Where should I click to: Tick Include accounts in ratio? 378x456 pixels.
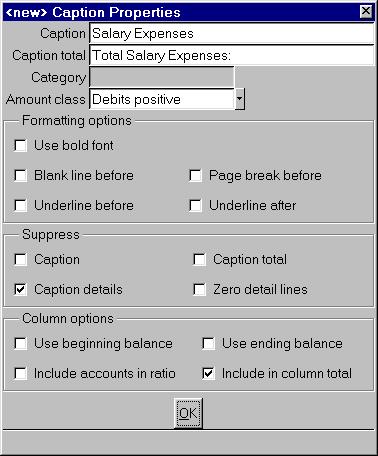(x=20, y=373)
